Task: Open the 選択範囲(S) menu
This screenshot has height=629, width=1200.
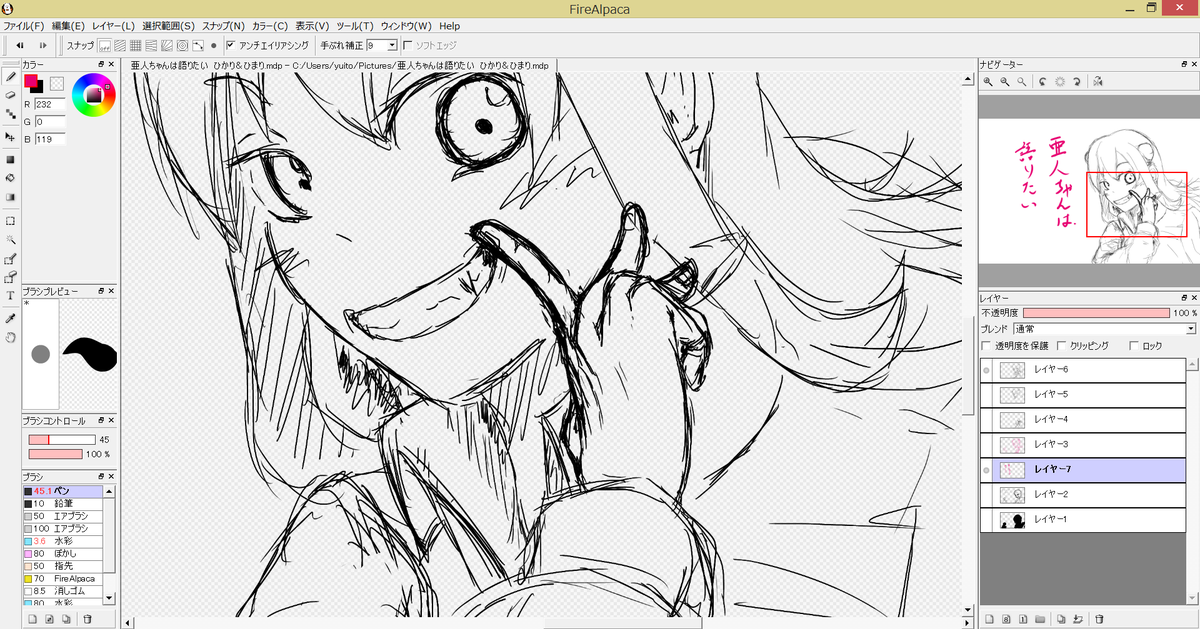Action: click(168, 25)
